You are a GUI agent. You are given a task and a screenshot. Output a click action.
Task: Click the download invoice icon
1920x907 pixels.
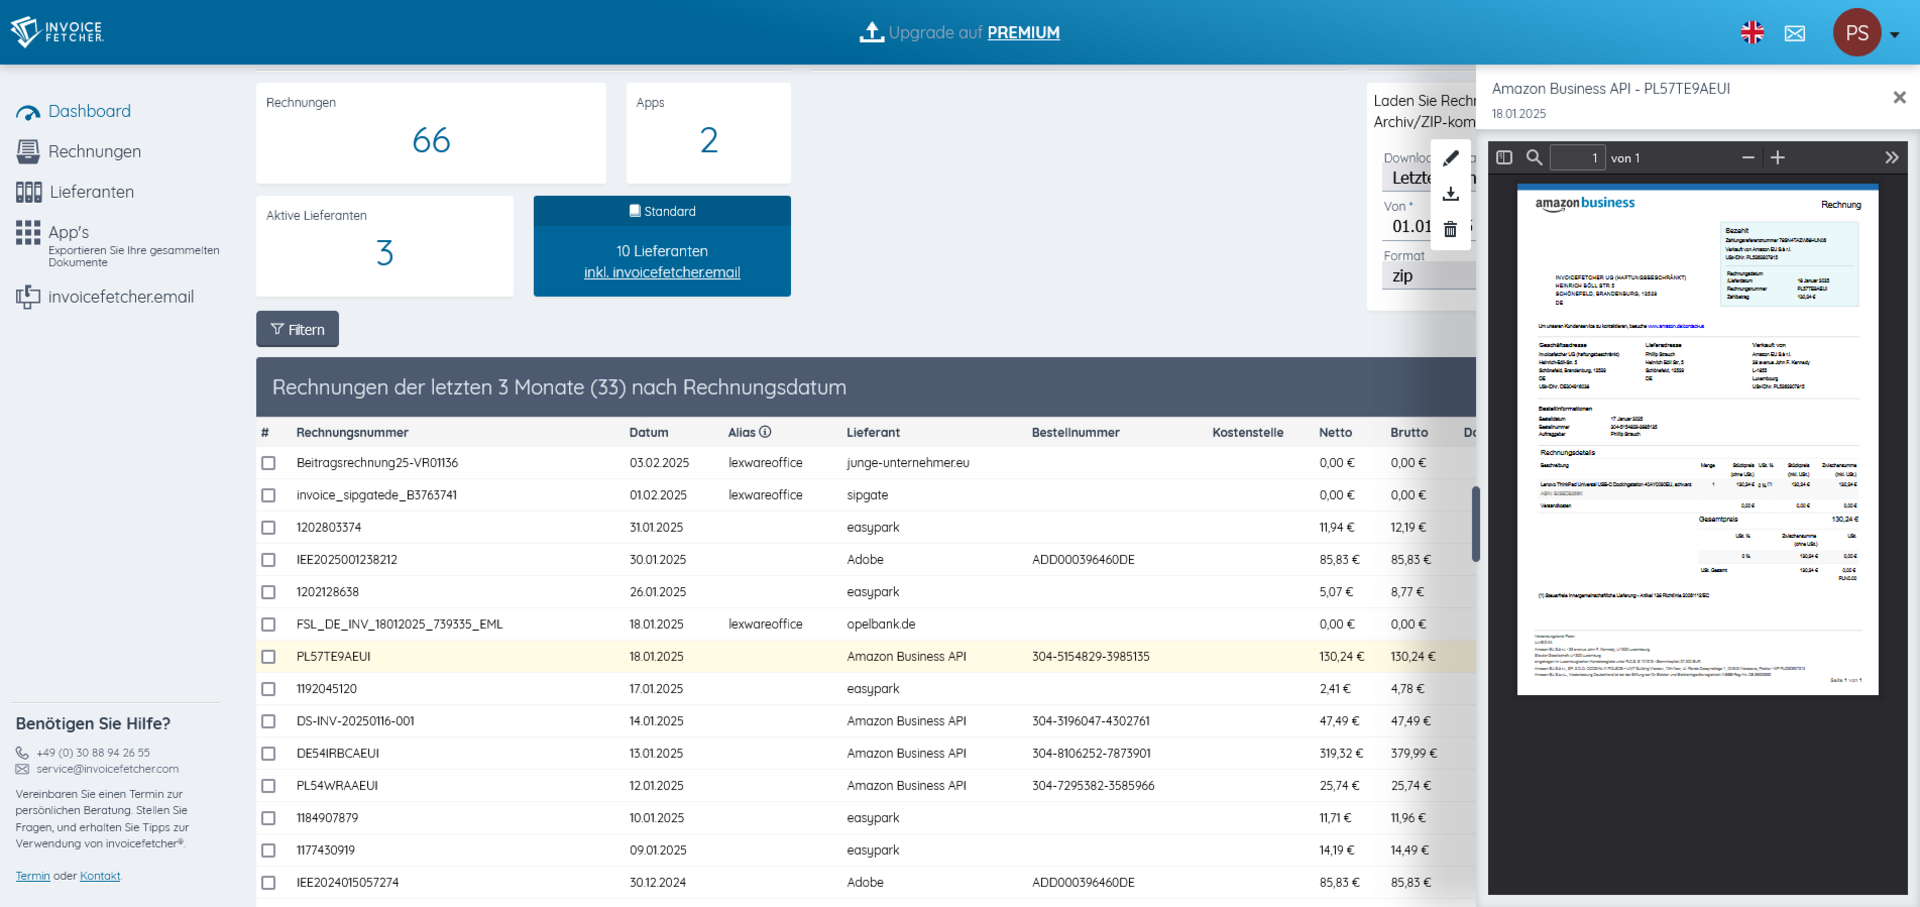[1450, 194]
